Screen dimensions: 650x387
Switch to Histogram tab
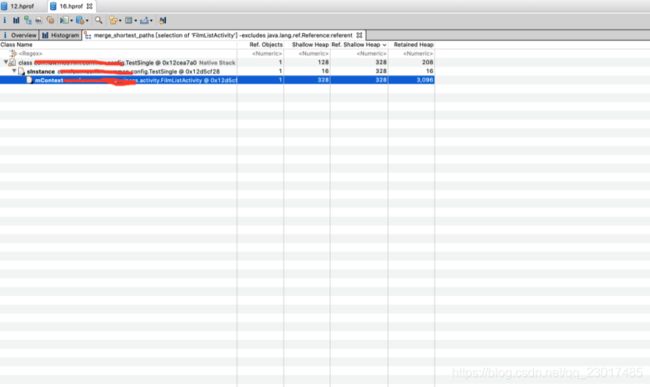61,35
